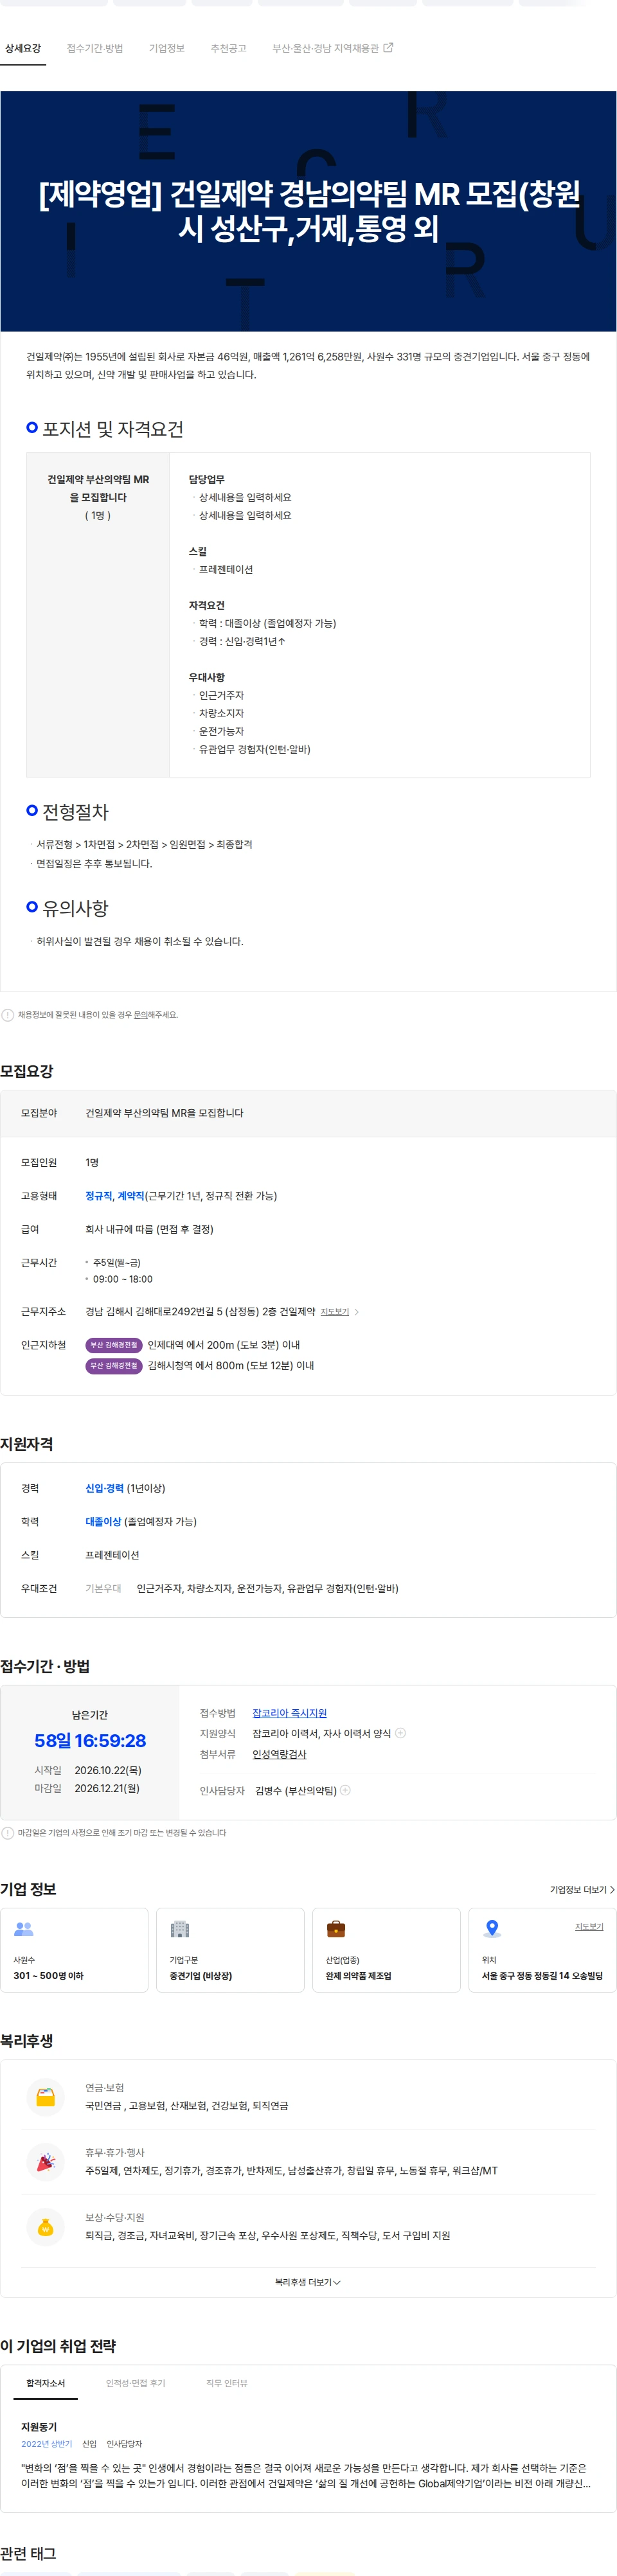Open the 지원동기 essay entry
The height and width of the screenshot is (2576, 617).
(39, 2426)
